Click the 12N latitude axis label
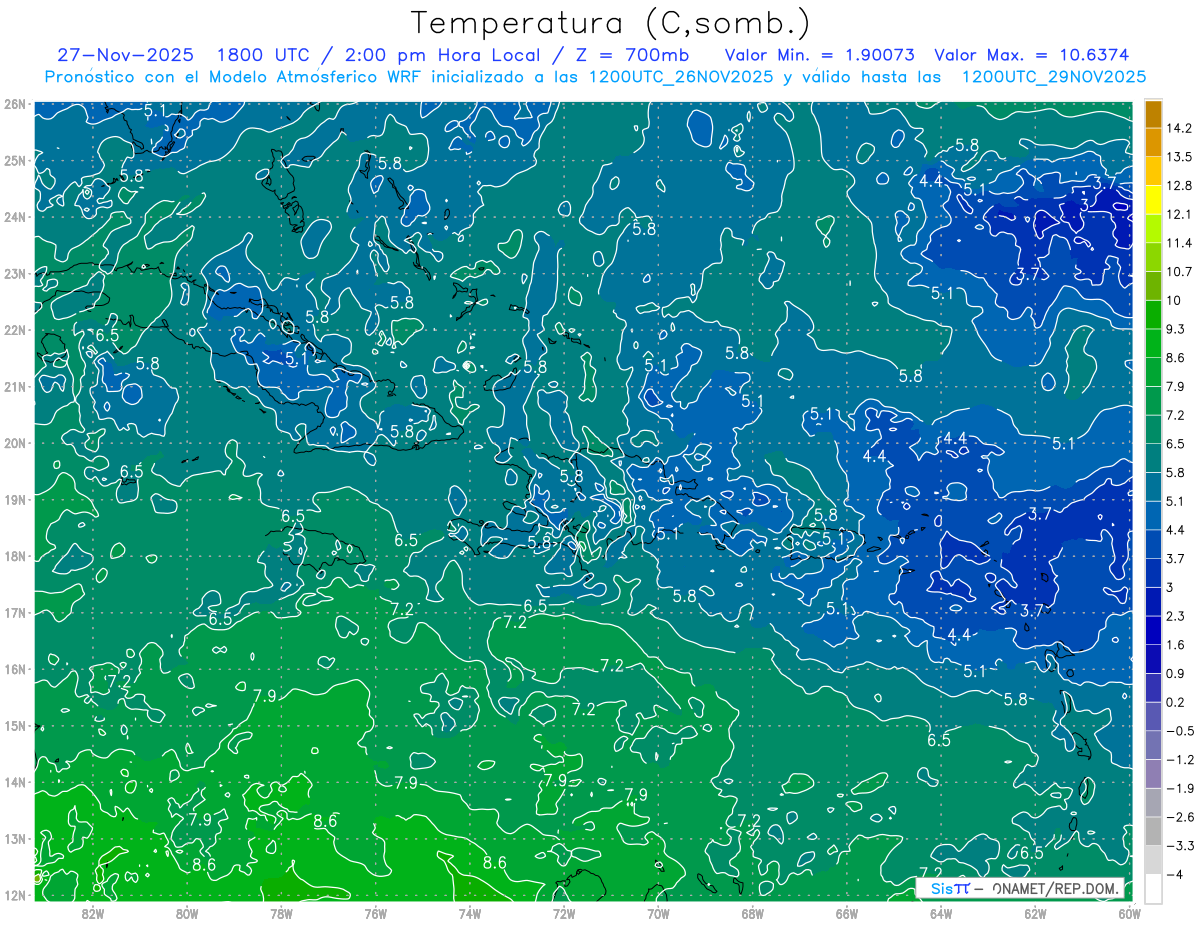The height and width of the screenshot is (927, 1200). (14, 895)
